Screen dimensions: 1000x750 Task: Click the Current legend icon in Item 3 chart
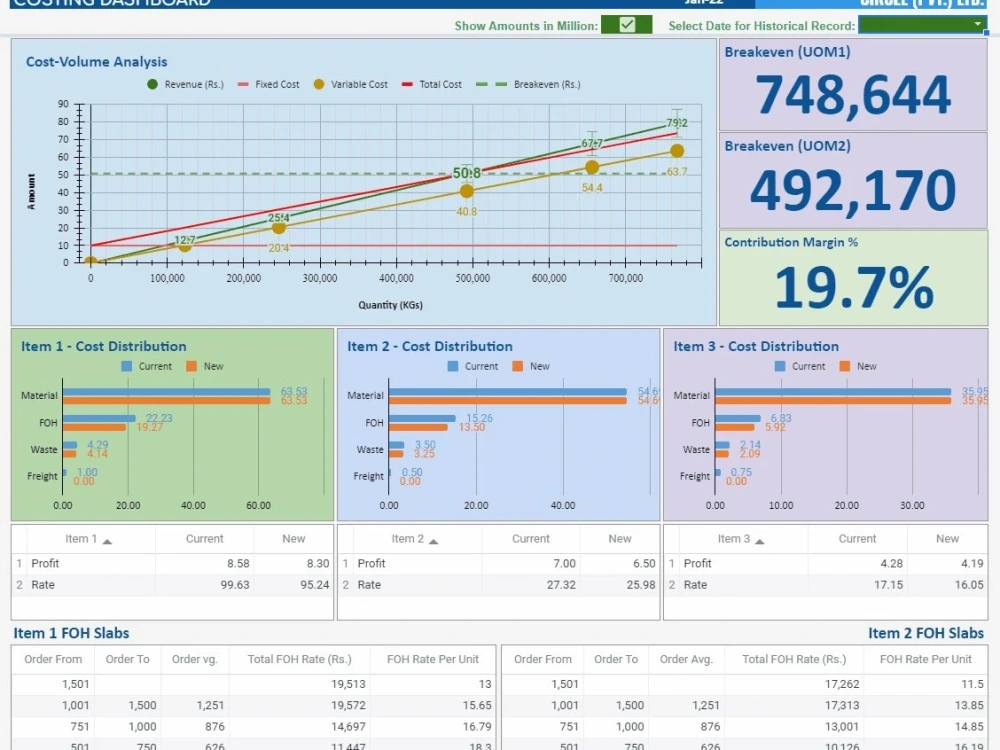pyautogui.click(x=779, y=366)
